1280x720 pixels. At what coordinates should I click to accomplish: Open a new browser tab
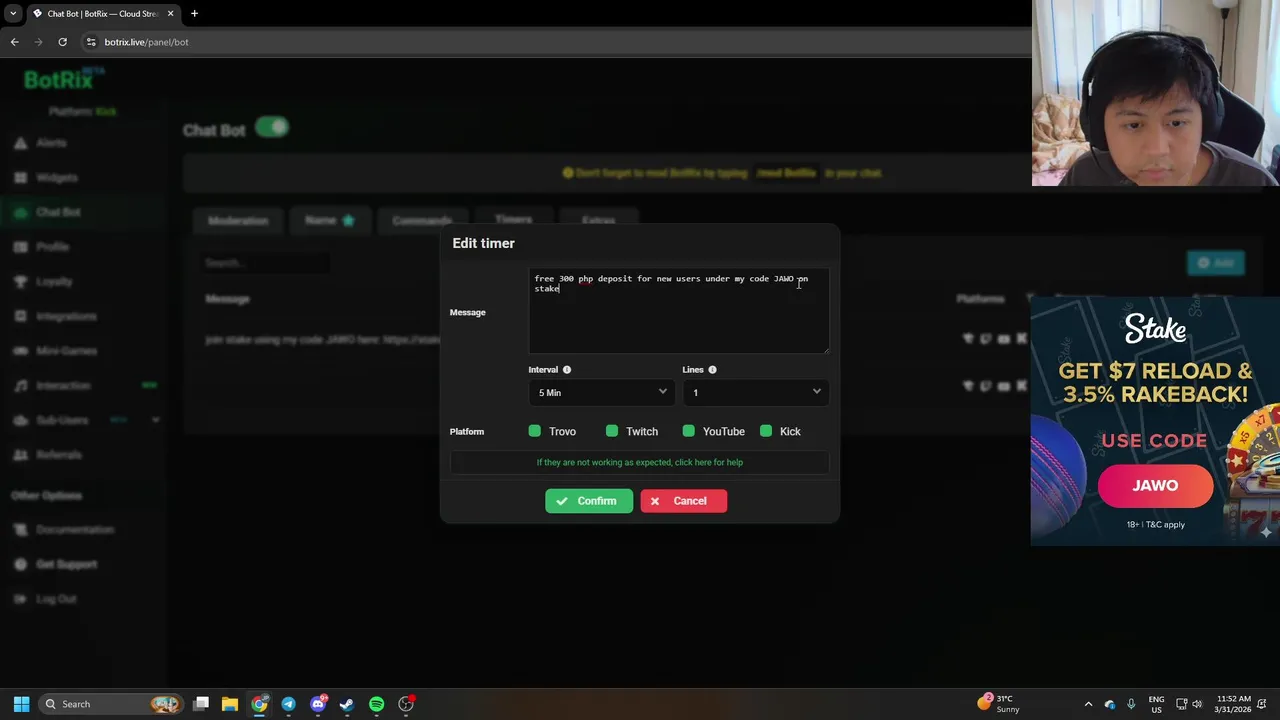coord(194,14)
